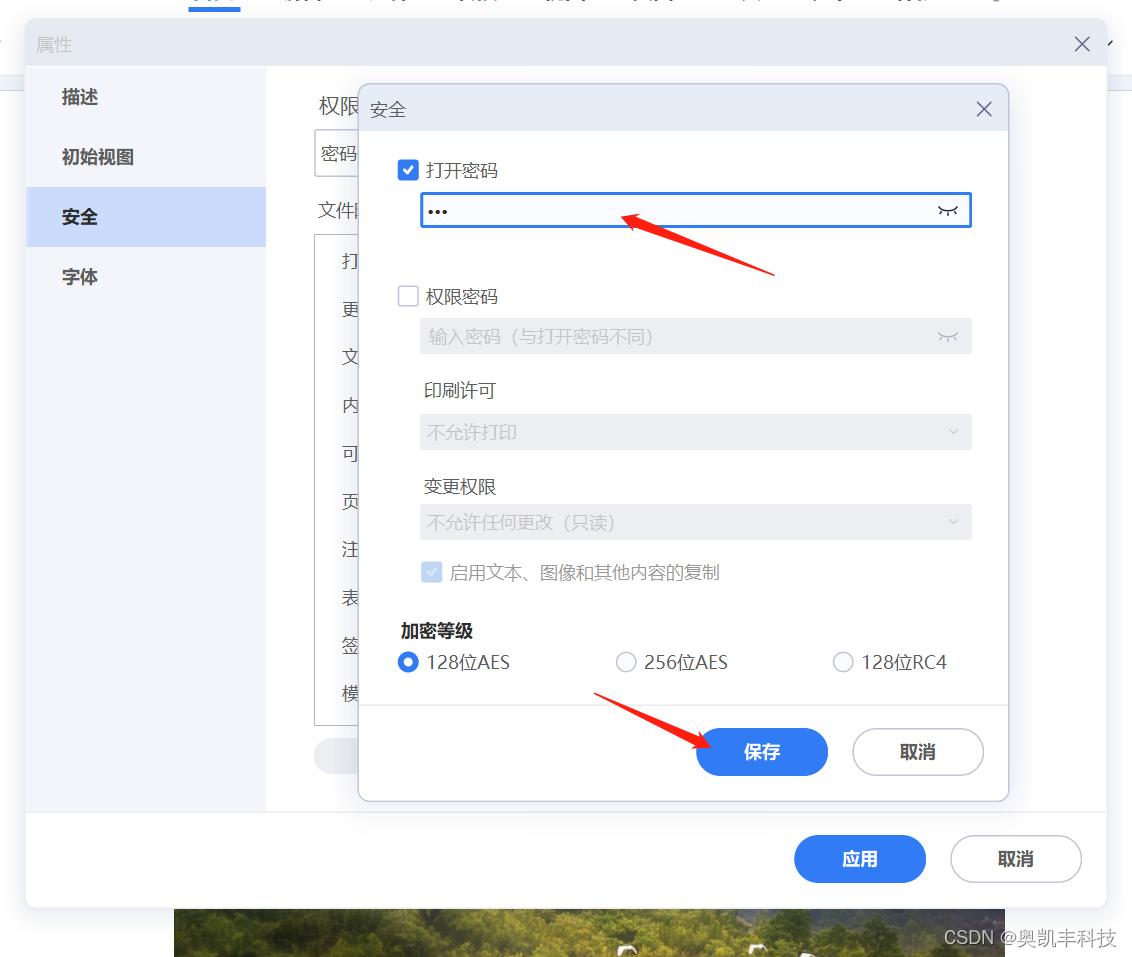The width and height of the screenshot is (1132, 957).
Task: Toggle permission-password visibility eye icon
Action: 947,336
